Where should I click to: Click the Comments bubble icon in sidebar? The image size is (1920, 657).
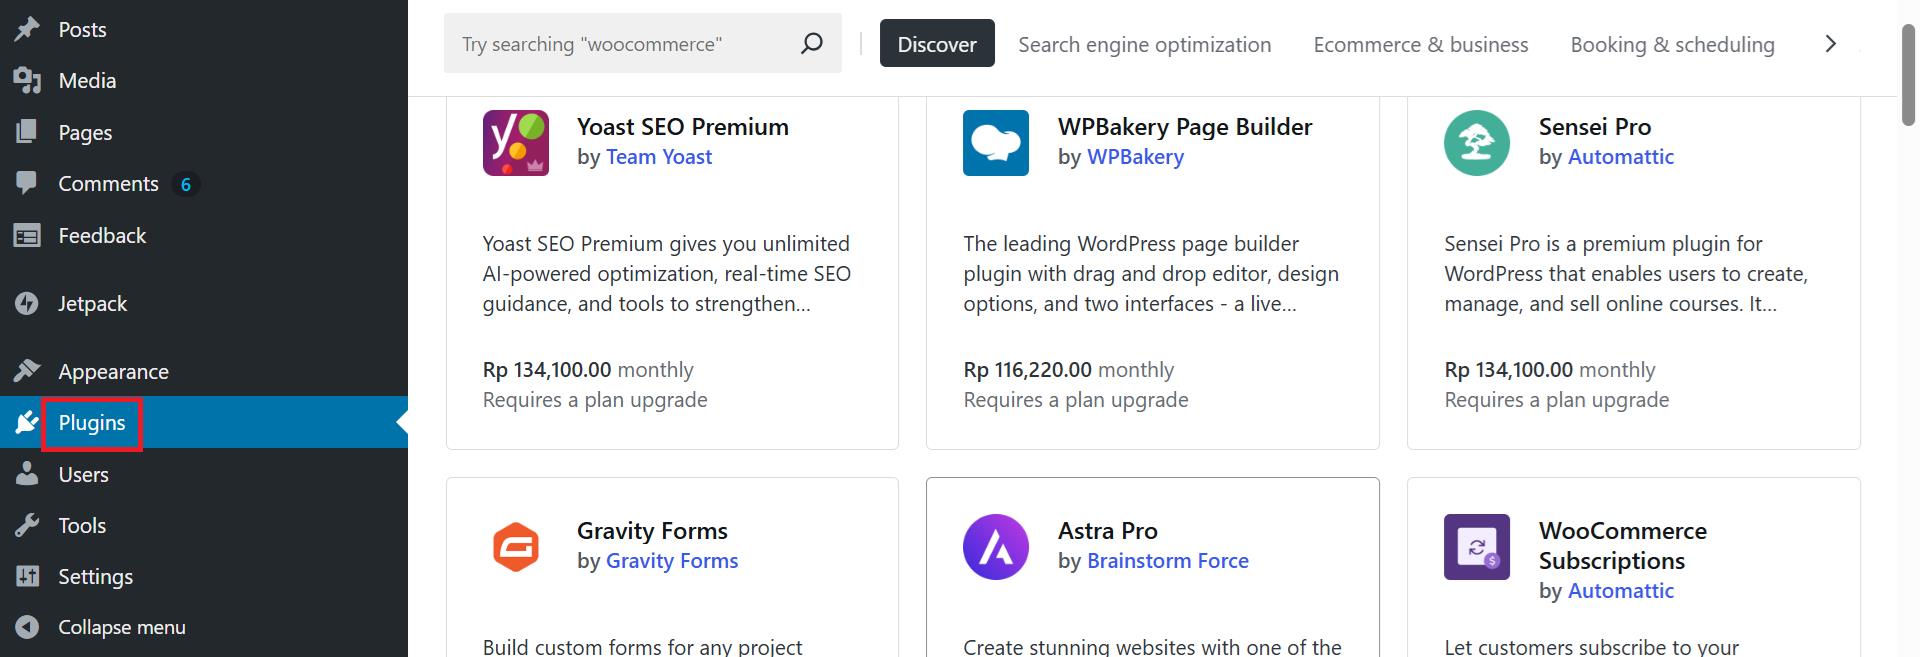coord(27,183)
